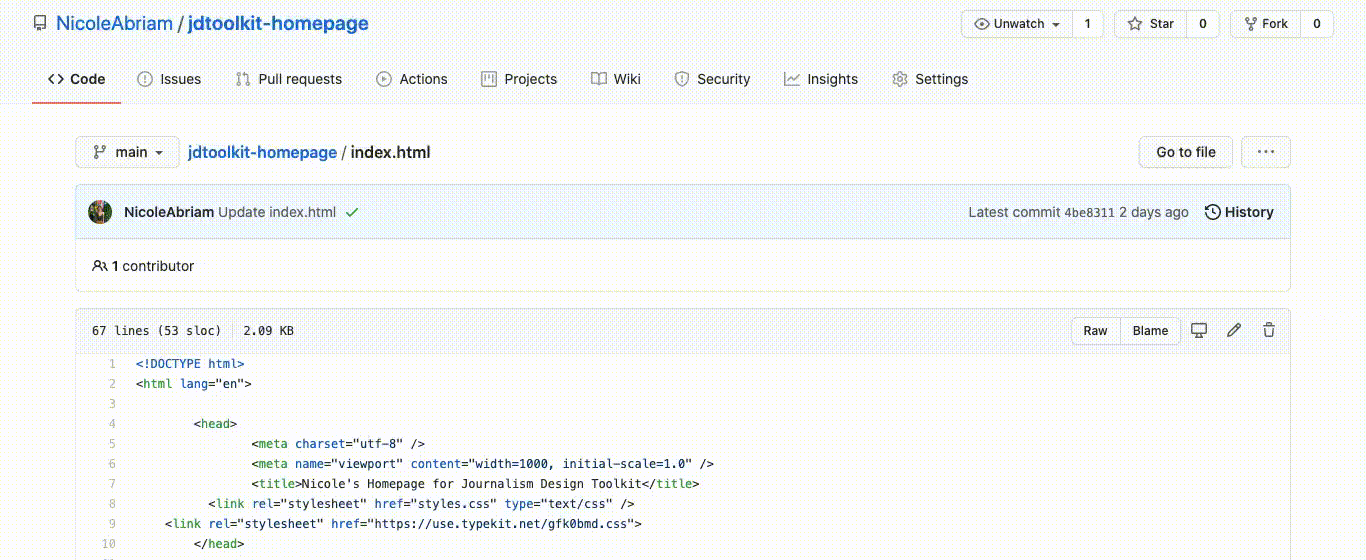Click the green commit status checkmark

(352, 212)
